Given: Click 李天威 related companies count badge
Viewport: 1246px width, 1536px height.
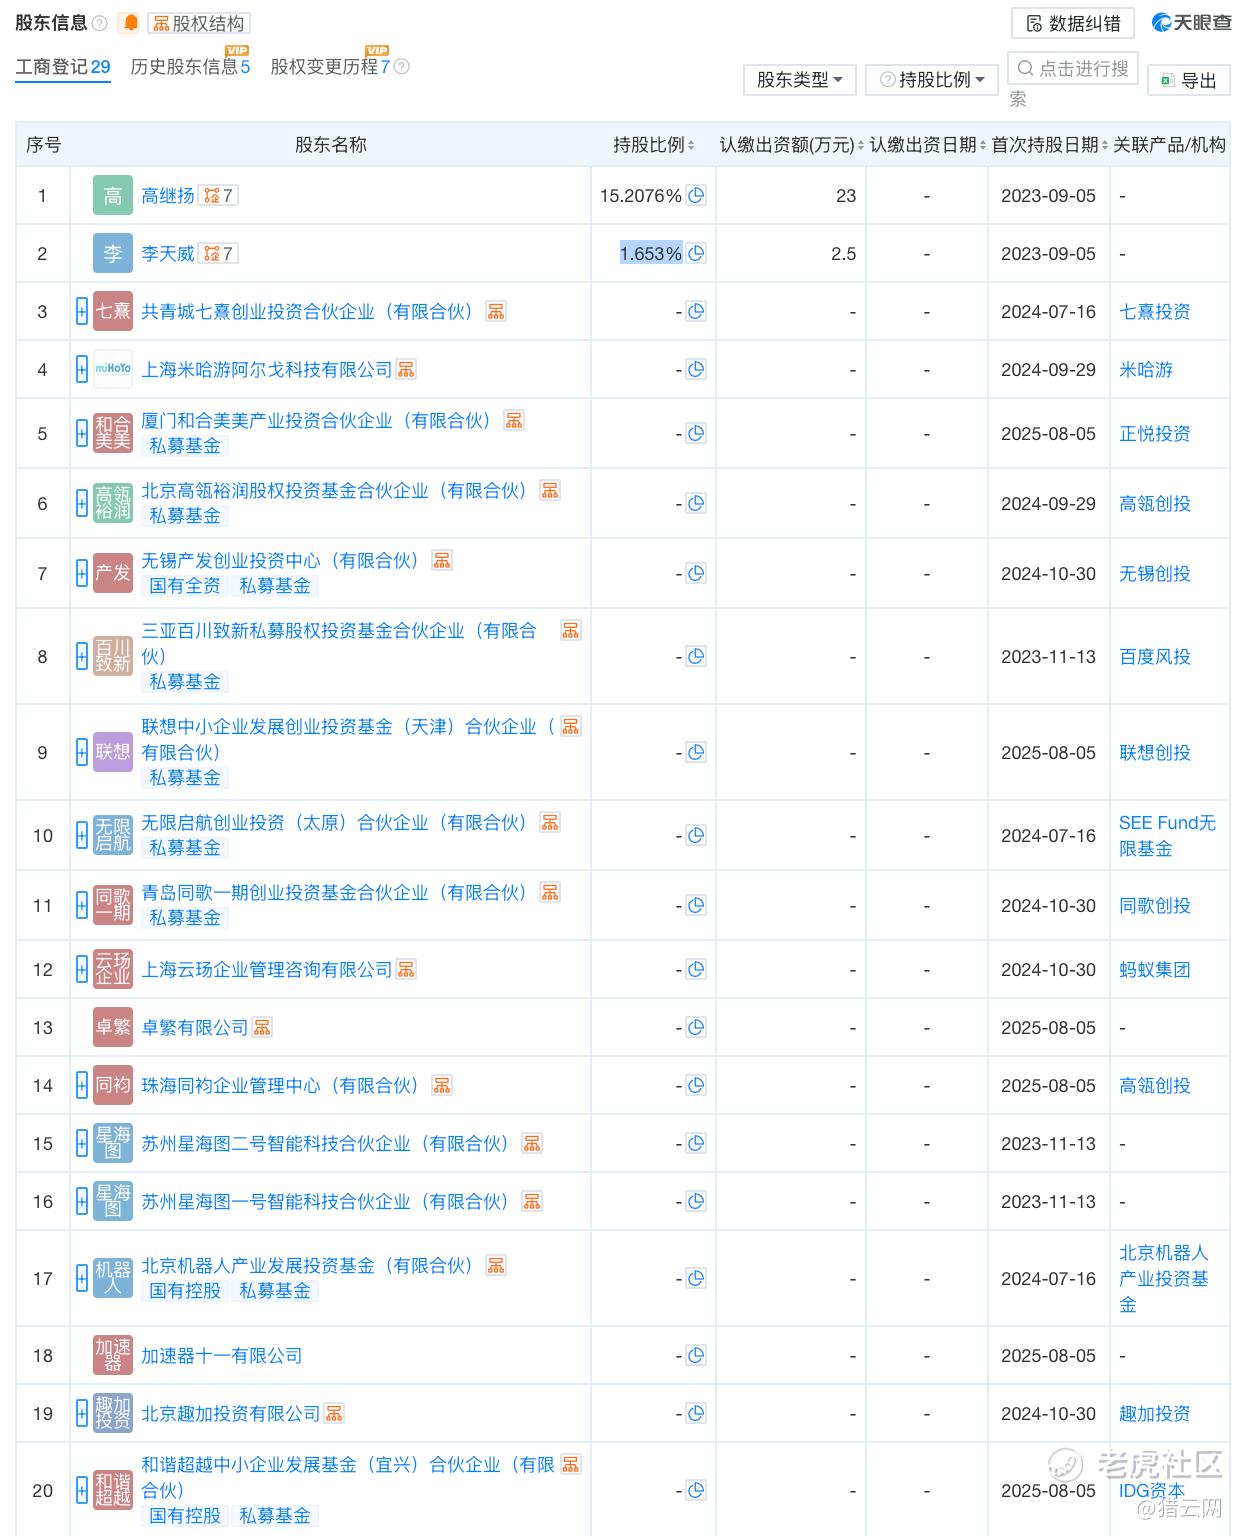Looking at the screenshot, I should (218, 254).
